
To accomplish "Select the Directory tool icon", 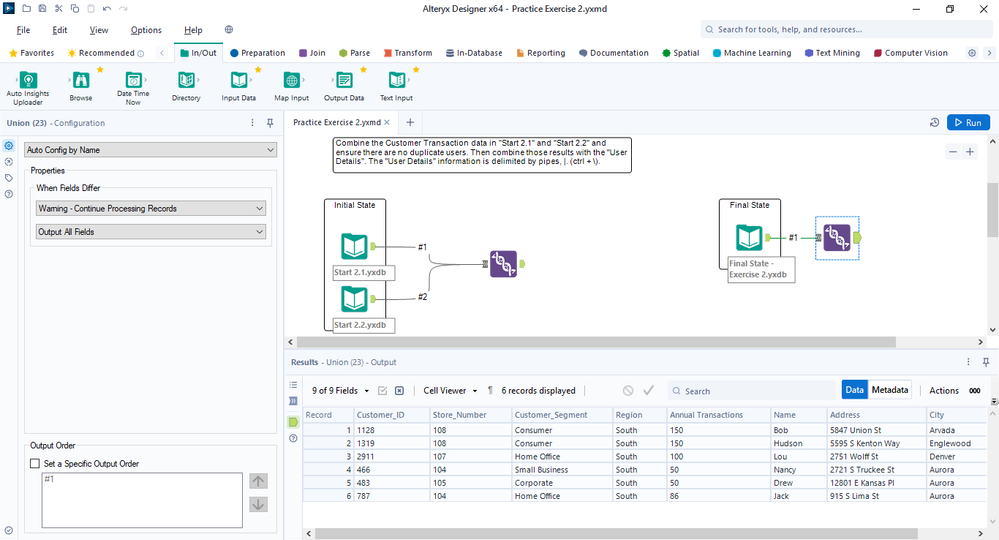I will point(186,81).
